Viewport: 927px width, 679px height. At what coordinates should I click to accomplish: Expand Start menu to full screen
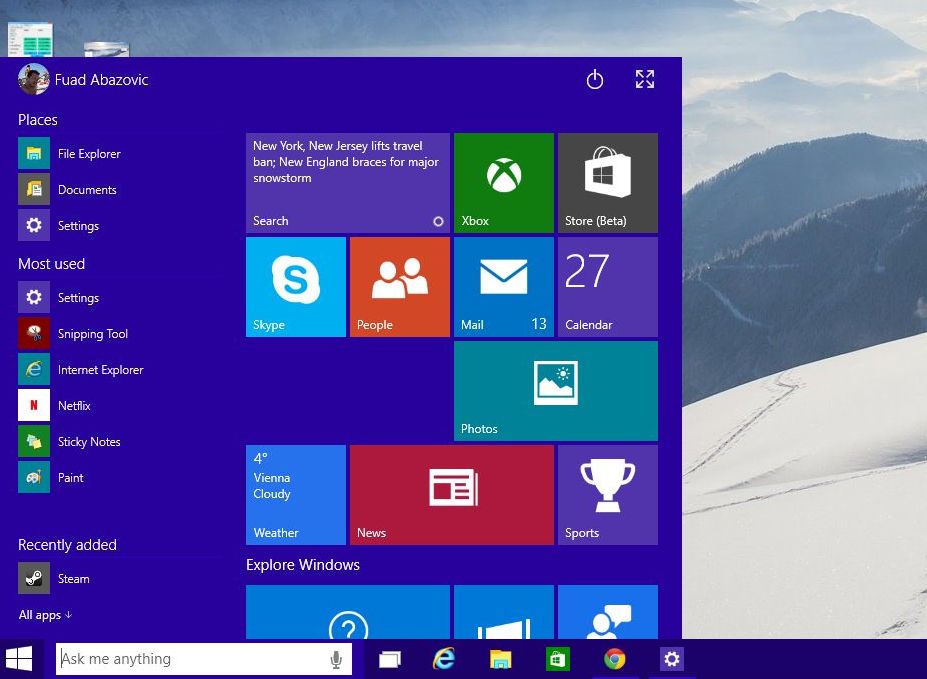(645, 80)
